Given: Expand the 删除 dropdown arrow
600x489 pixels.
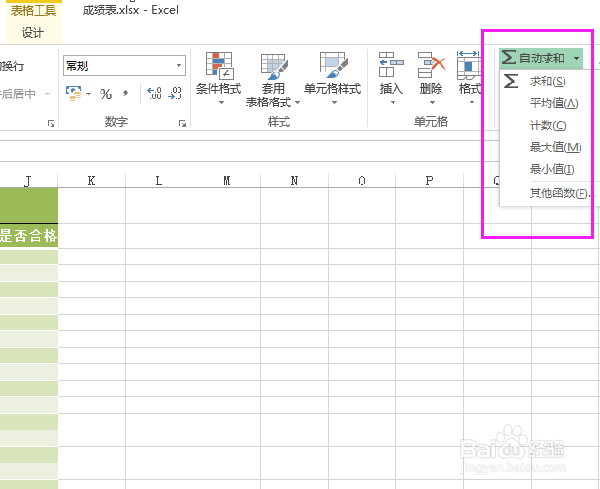Looking at the screenshot, I should point(432,103).
